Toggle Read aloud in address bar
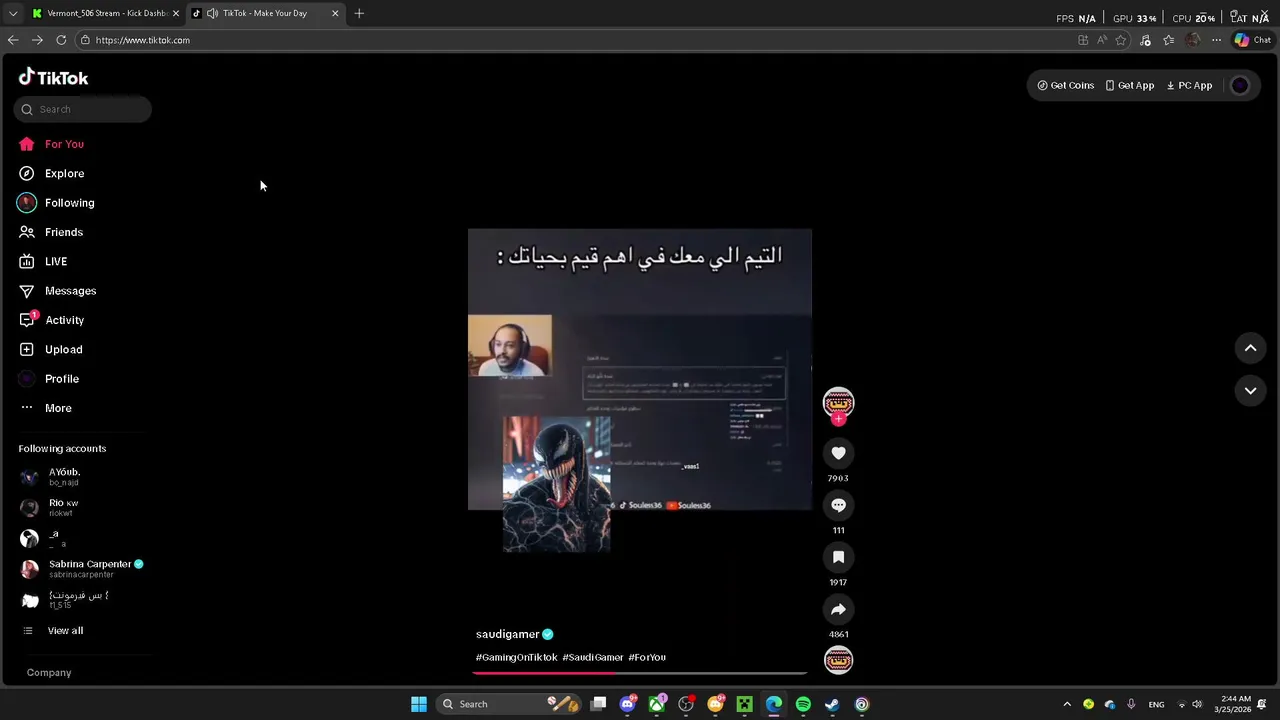 1102,40
